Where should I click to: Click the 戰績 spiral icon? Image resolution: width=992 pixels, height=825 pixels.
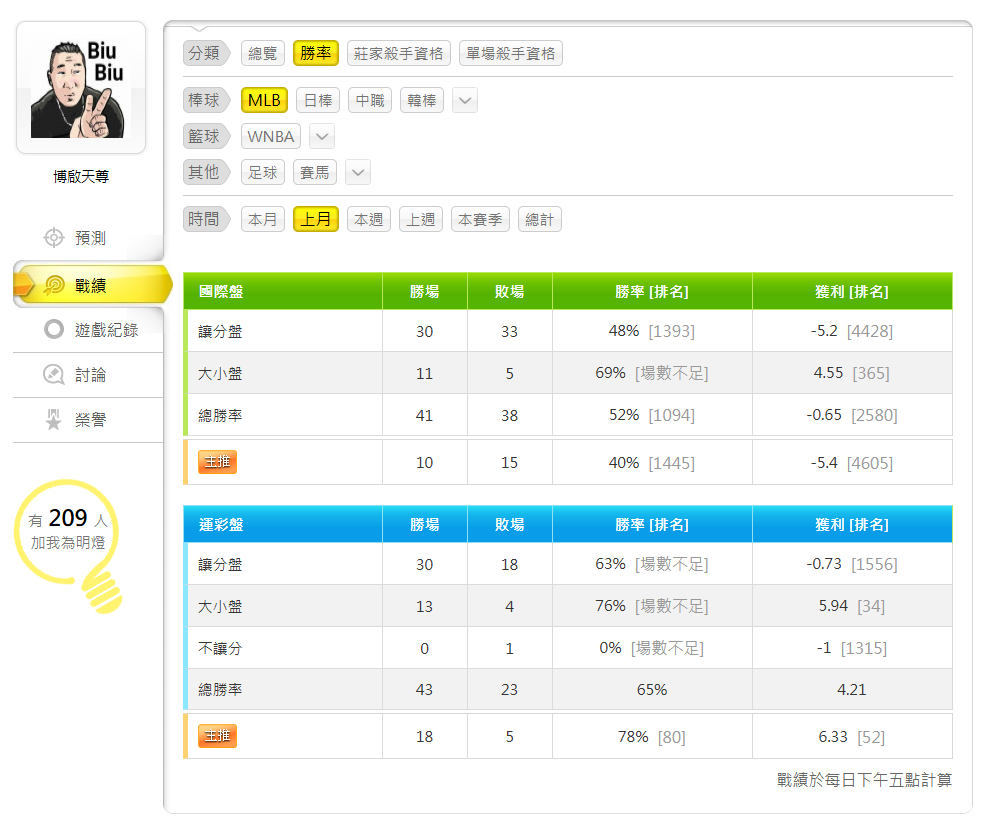click(x=54, y=285)
